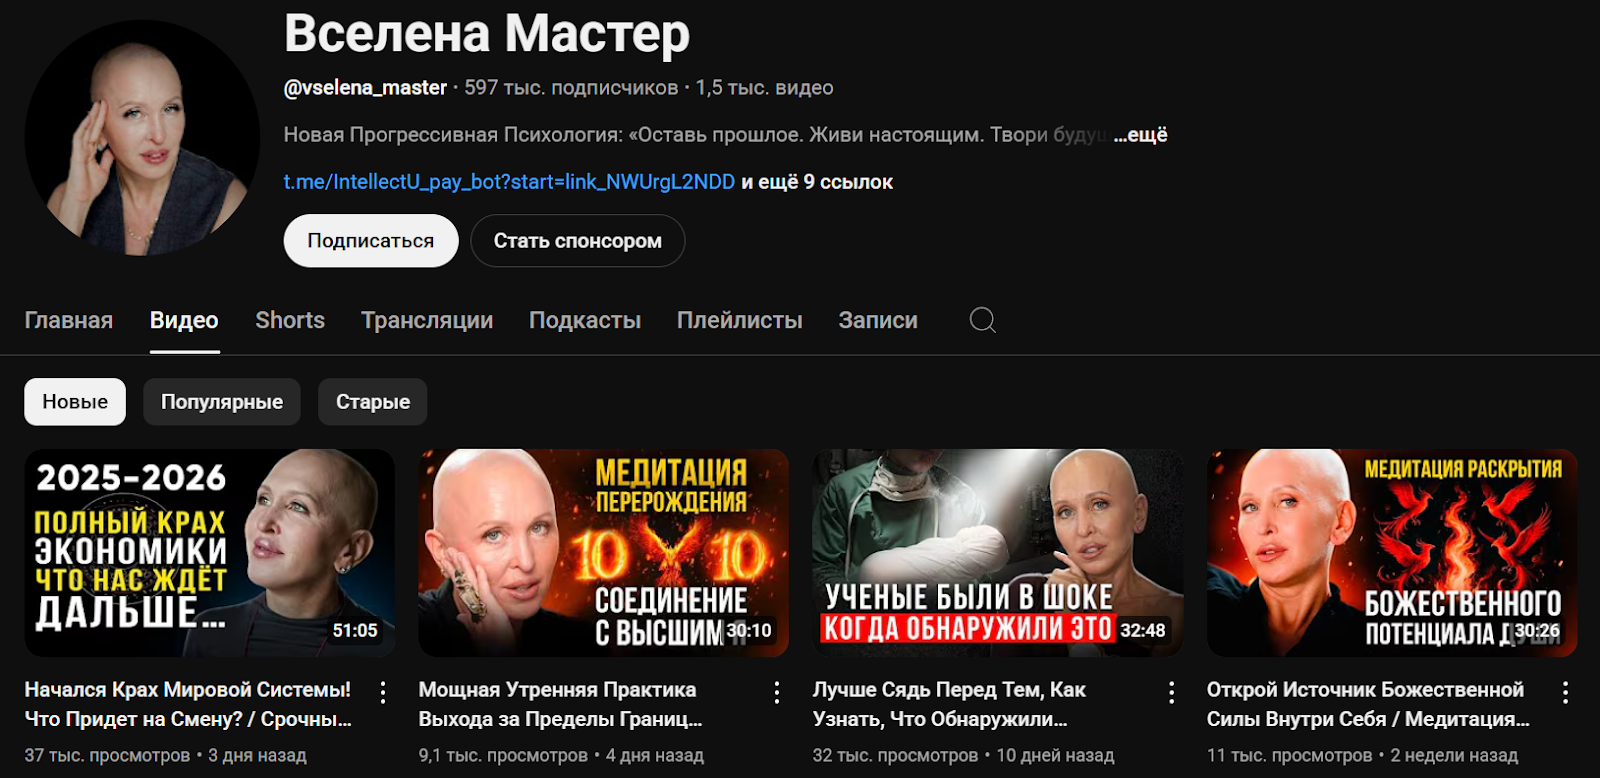Click the "Стать спонсором" button
This screenshot has height=778, width=1600.
pyautogui.click(x=578, y=241)
